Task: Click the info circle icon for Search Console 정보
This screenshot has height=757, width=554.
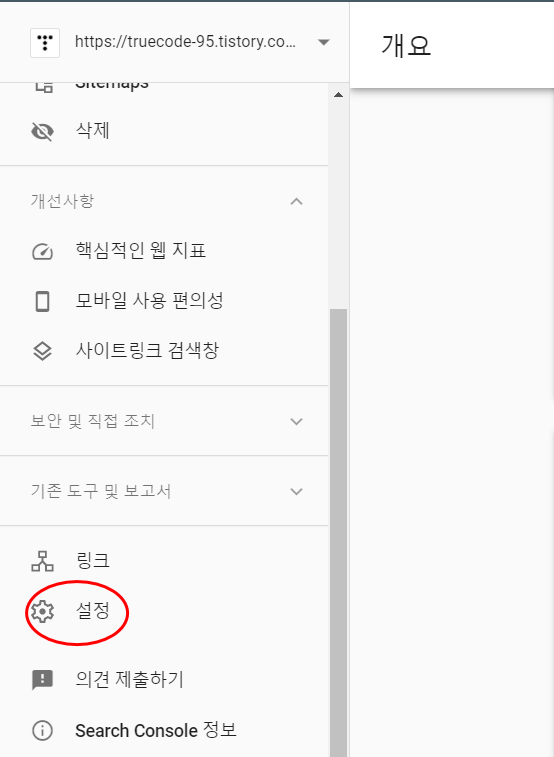Action: tap(42, 730)
